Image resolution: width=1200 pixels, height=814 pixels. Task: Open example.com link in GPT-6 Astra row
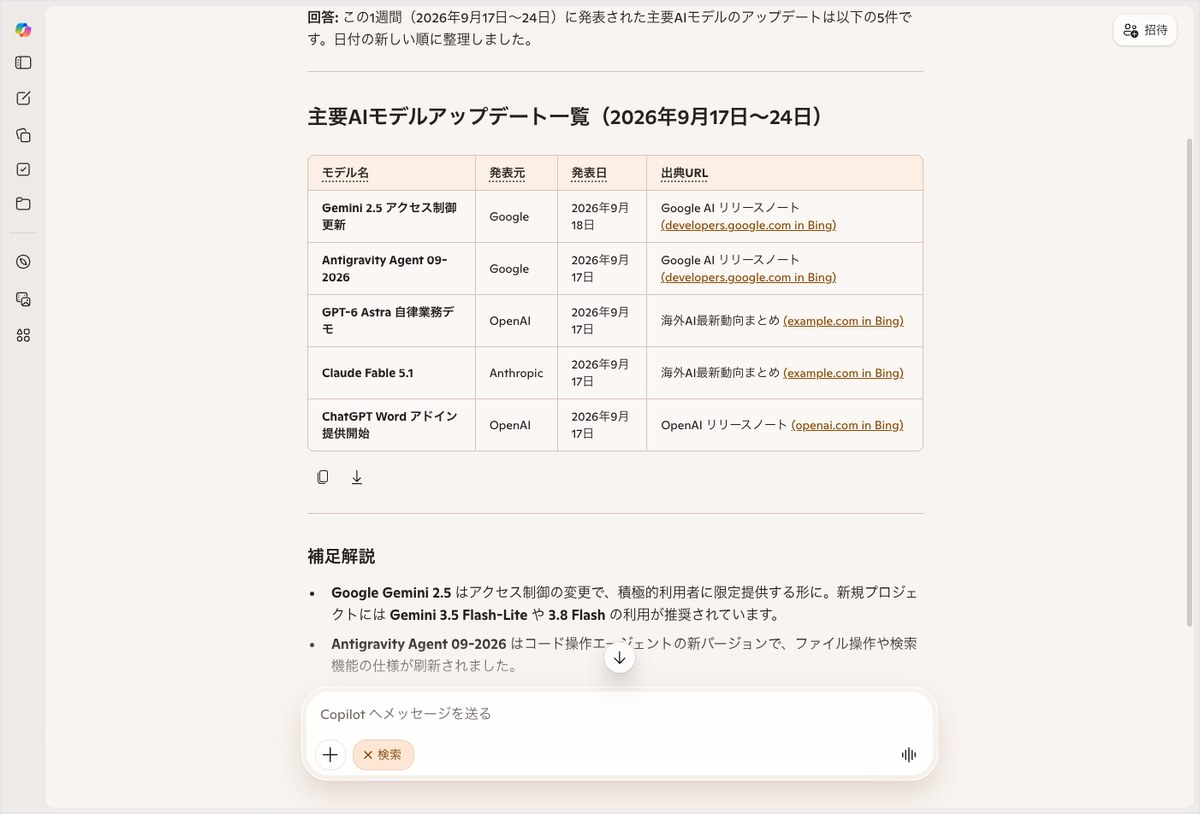(x=843, y=321)
